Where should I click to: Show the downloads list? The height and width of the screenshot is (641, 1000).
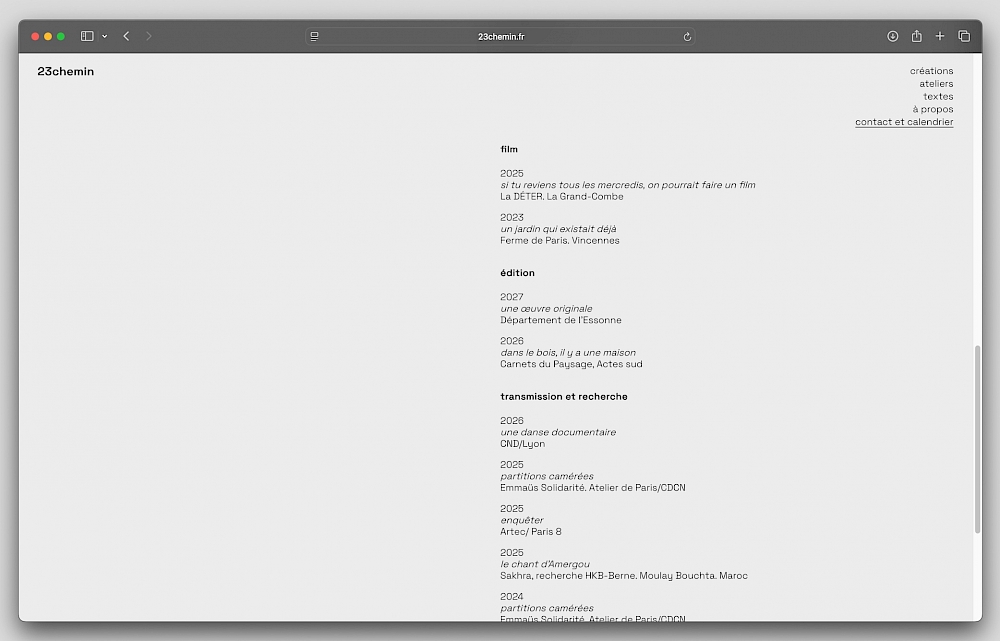(893, 36)
